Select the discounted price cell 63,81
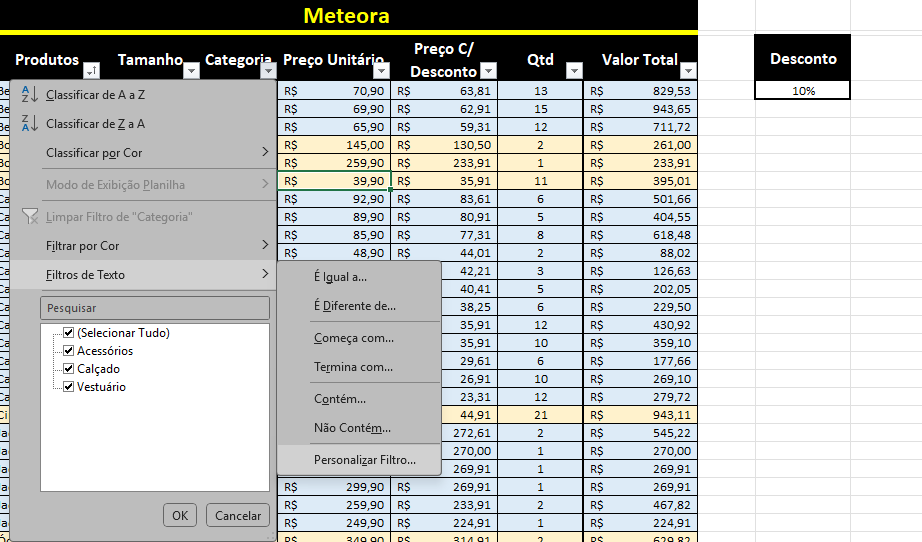 445,91
